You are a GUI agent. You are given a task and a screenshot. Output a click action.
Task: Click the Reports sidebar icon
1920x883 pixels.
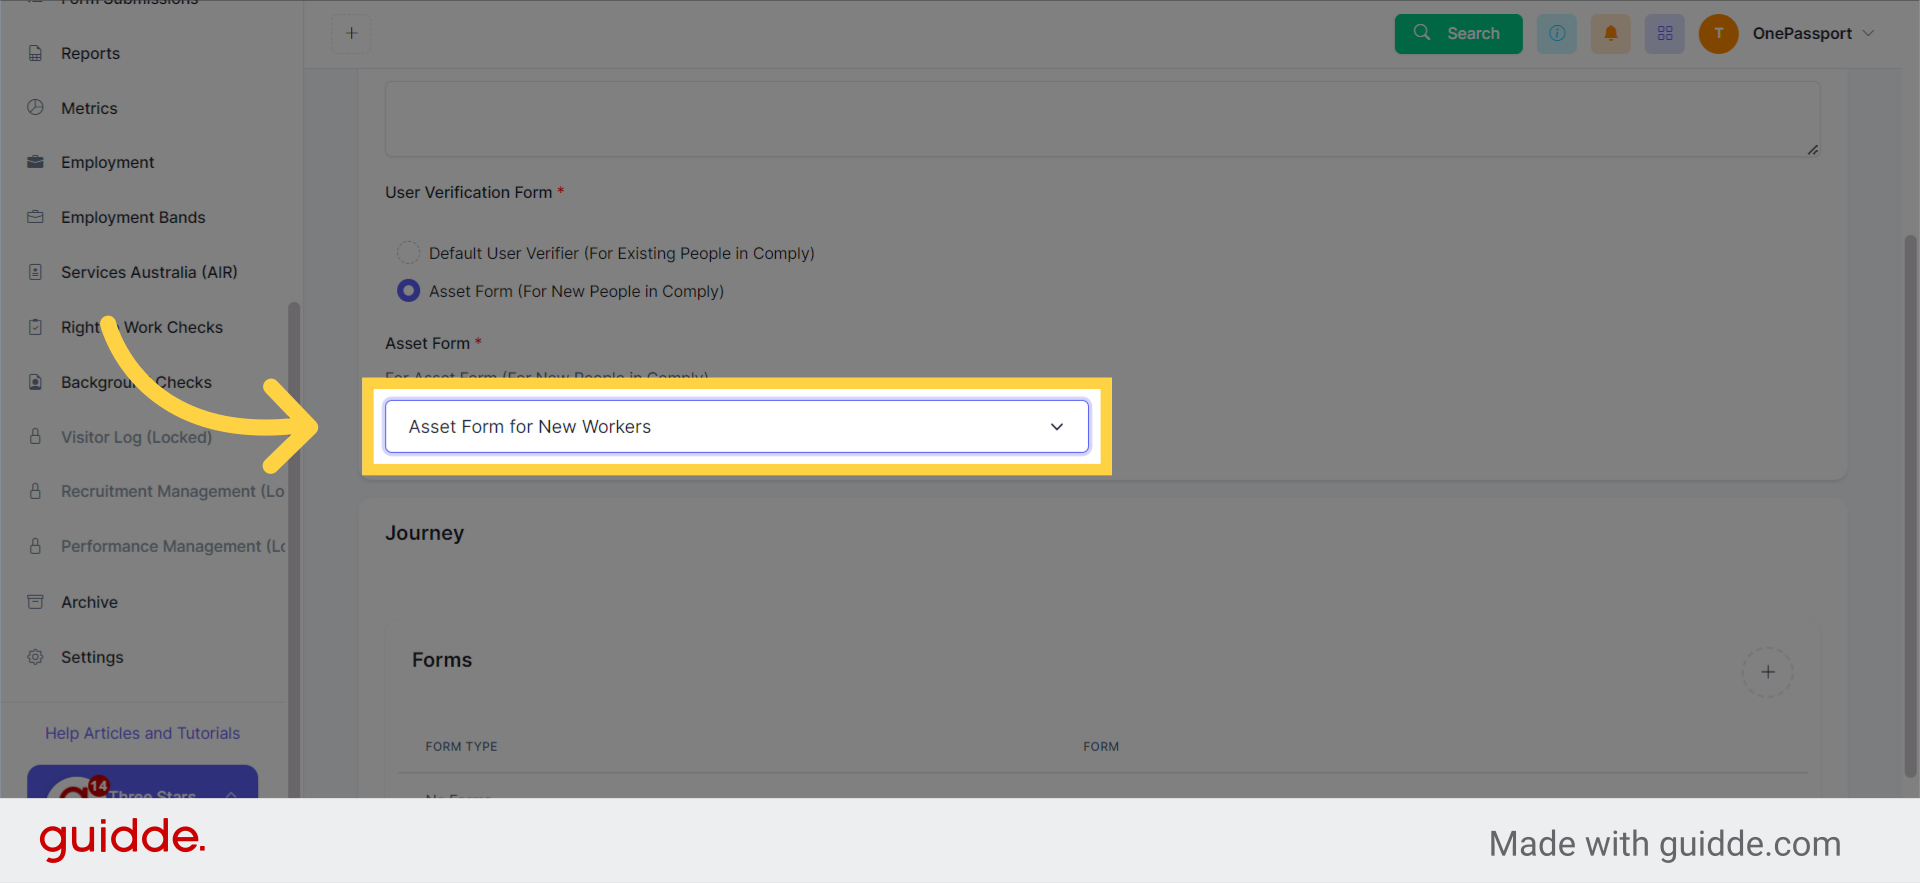click(35, 53)
